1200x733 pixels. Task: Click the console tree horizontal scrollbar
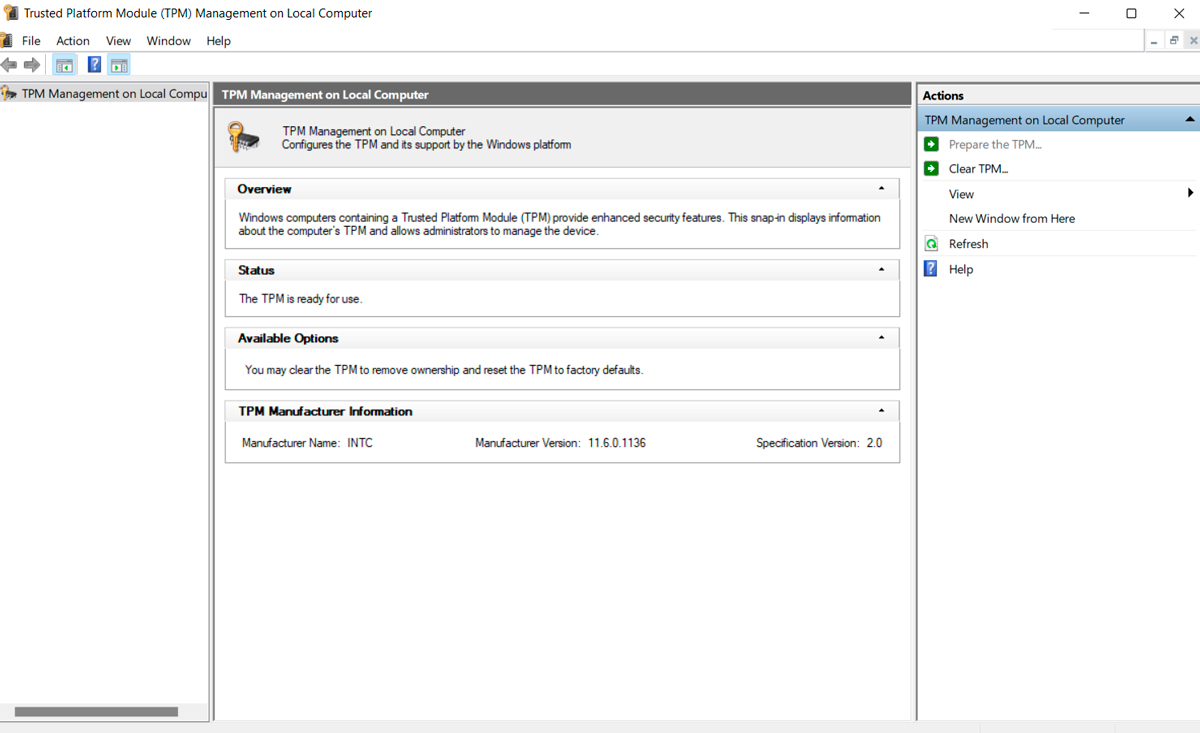(x=97, y=712)
